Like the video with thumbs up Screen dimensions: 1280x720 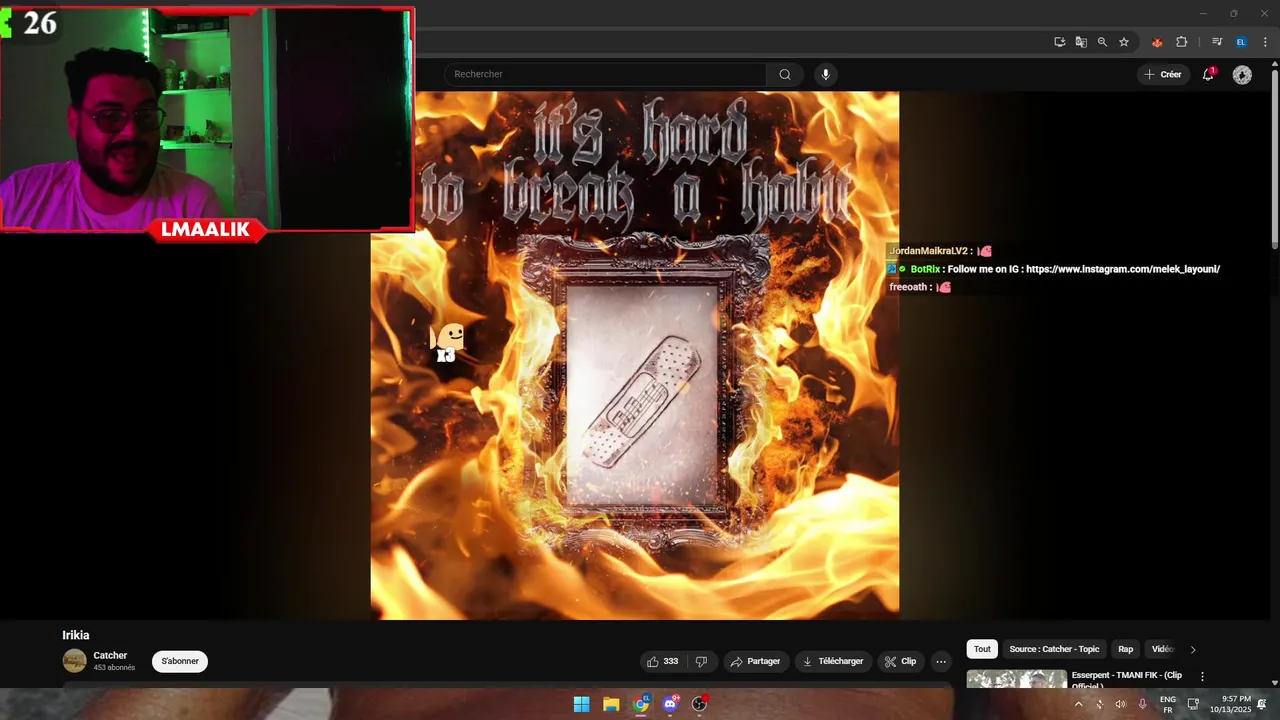point(662,661)
